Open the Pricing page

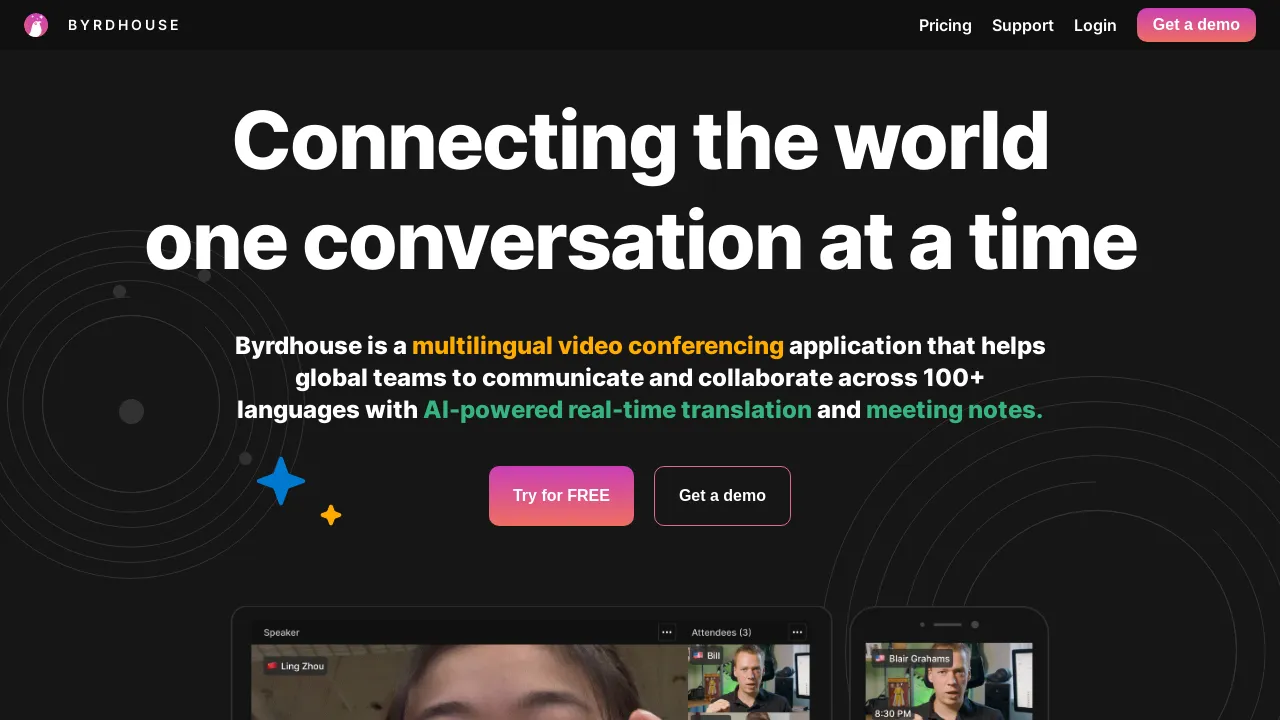coord(945,25)
